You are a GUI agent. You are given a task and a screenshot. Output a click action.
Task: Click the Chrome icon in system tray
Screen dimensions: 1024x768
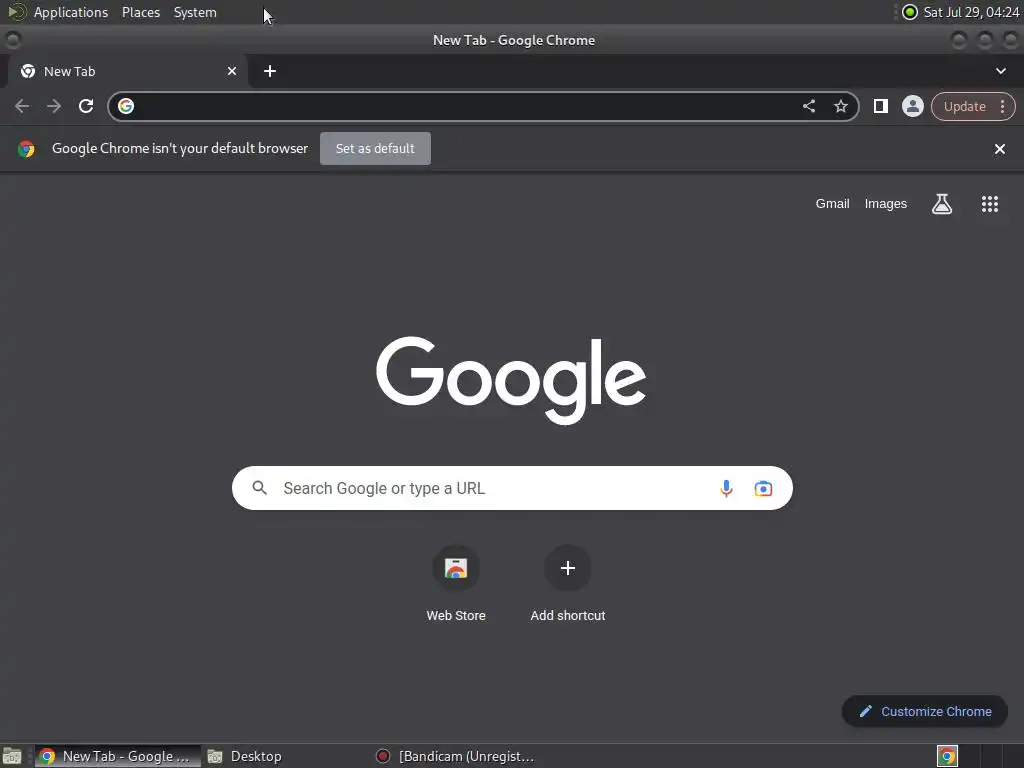pyautogui.click(x=947, y=756)
